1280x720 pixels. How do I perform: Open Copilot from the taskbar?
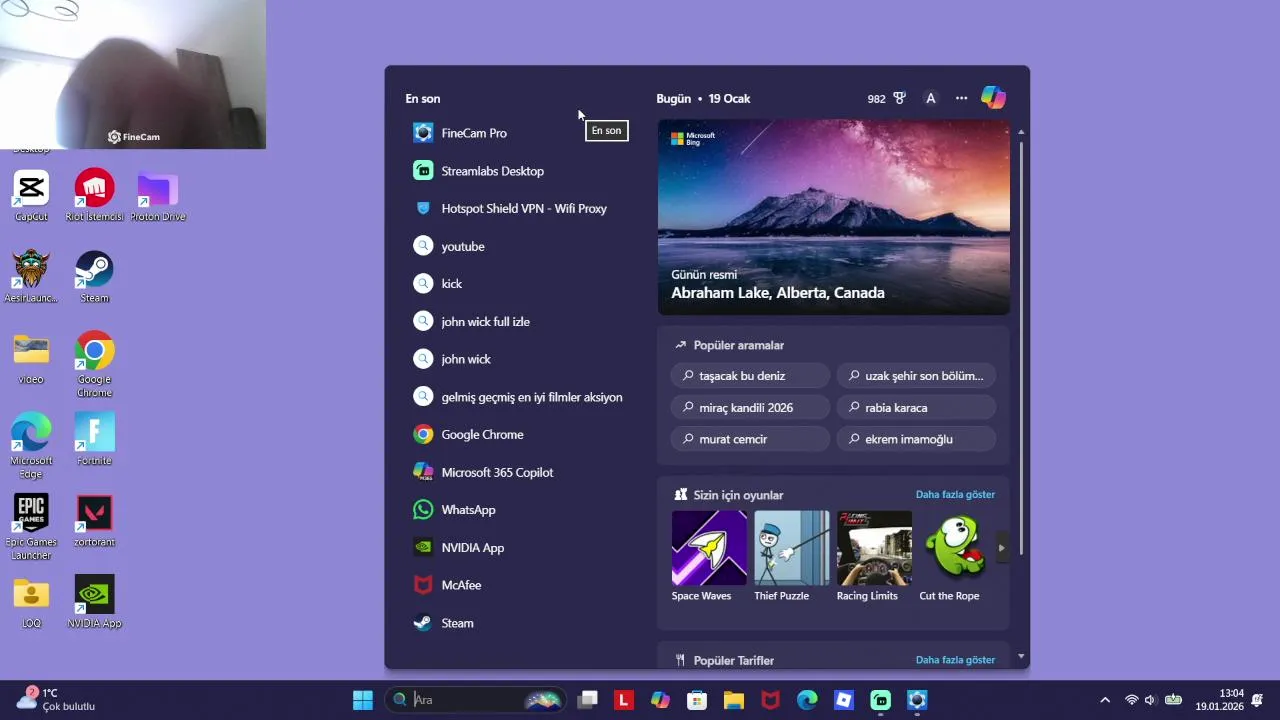[x=660, y=700]
